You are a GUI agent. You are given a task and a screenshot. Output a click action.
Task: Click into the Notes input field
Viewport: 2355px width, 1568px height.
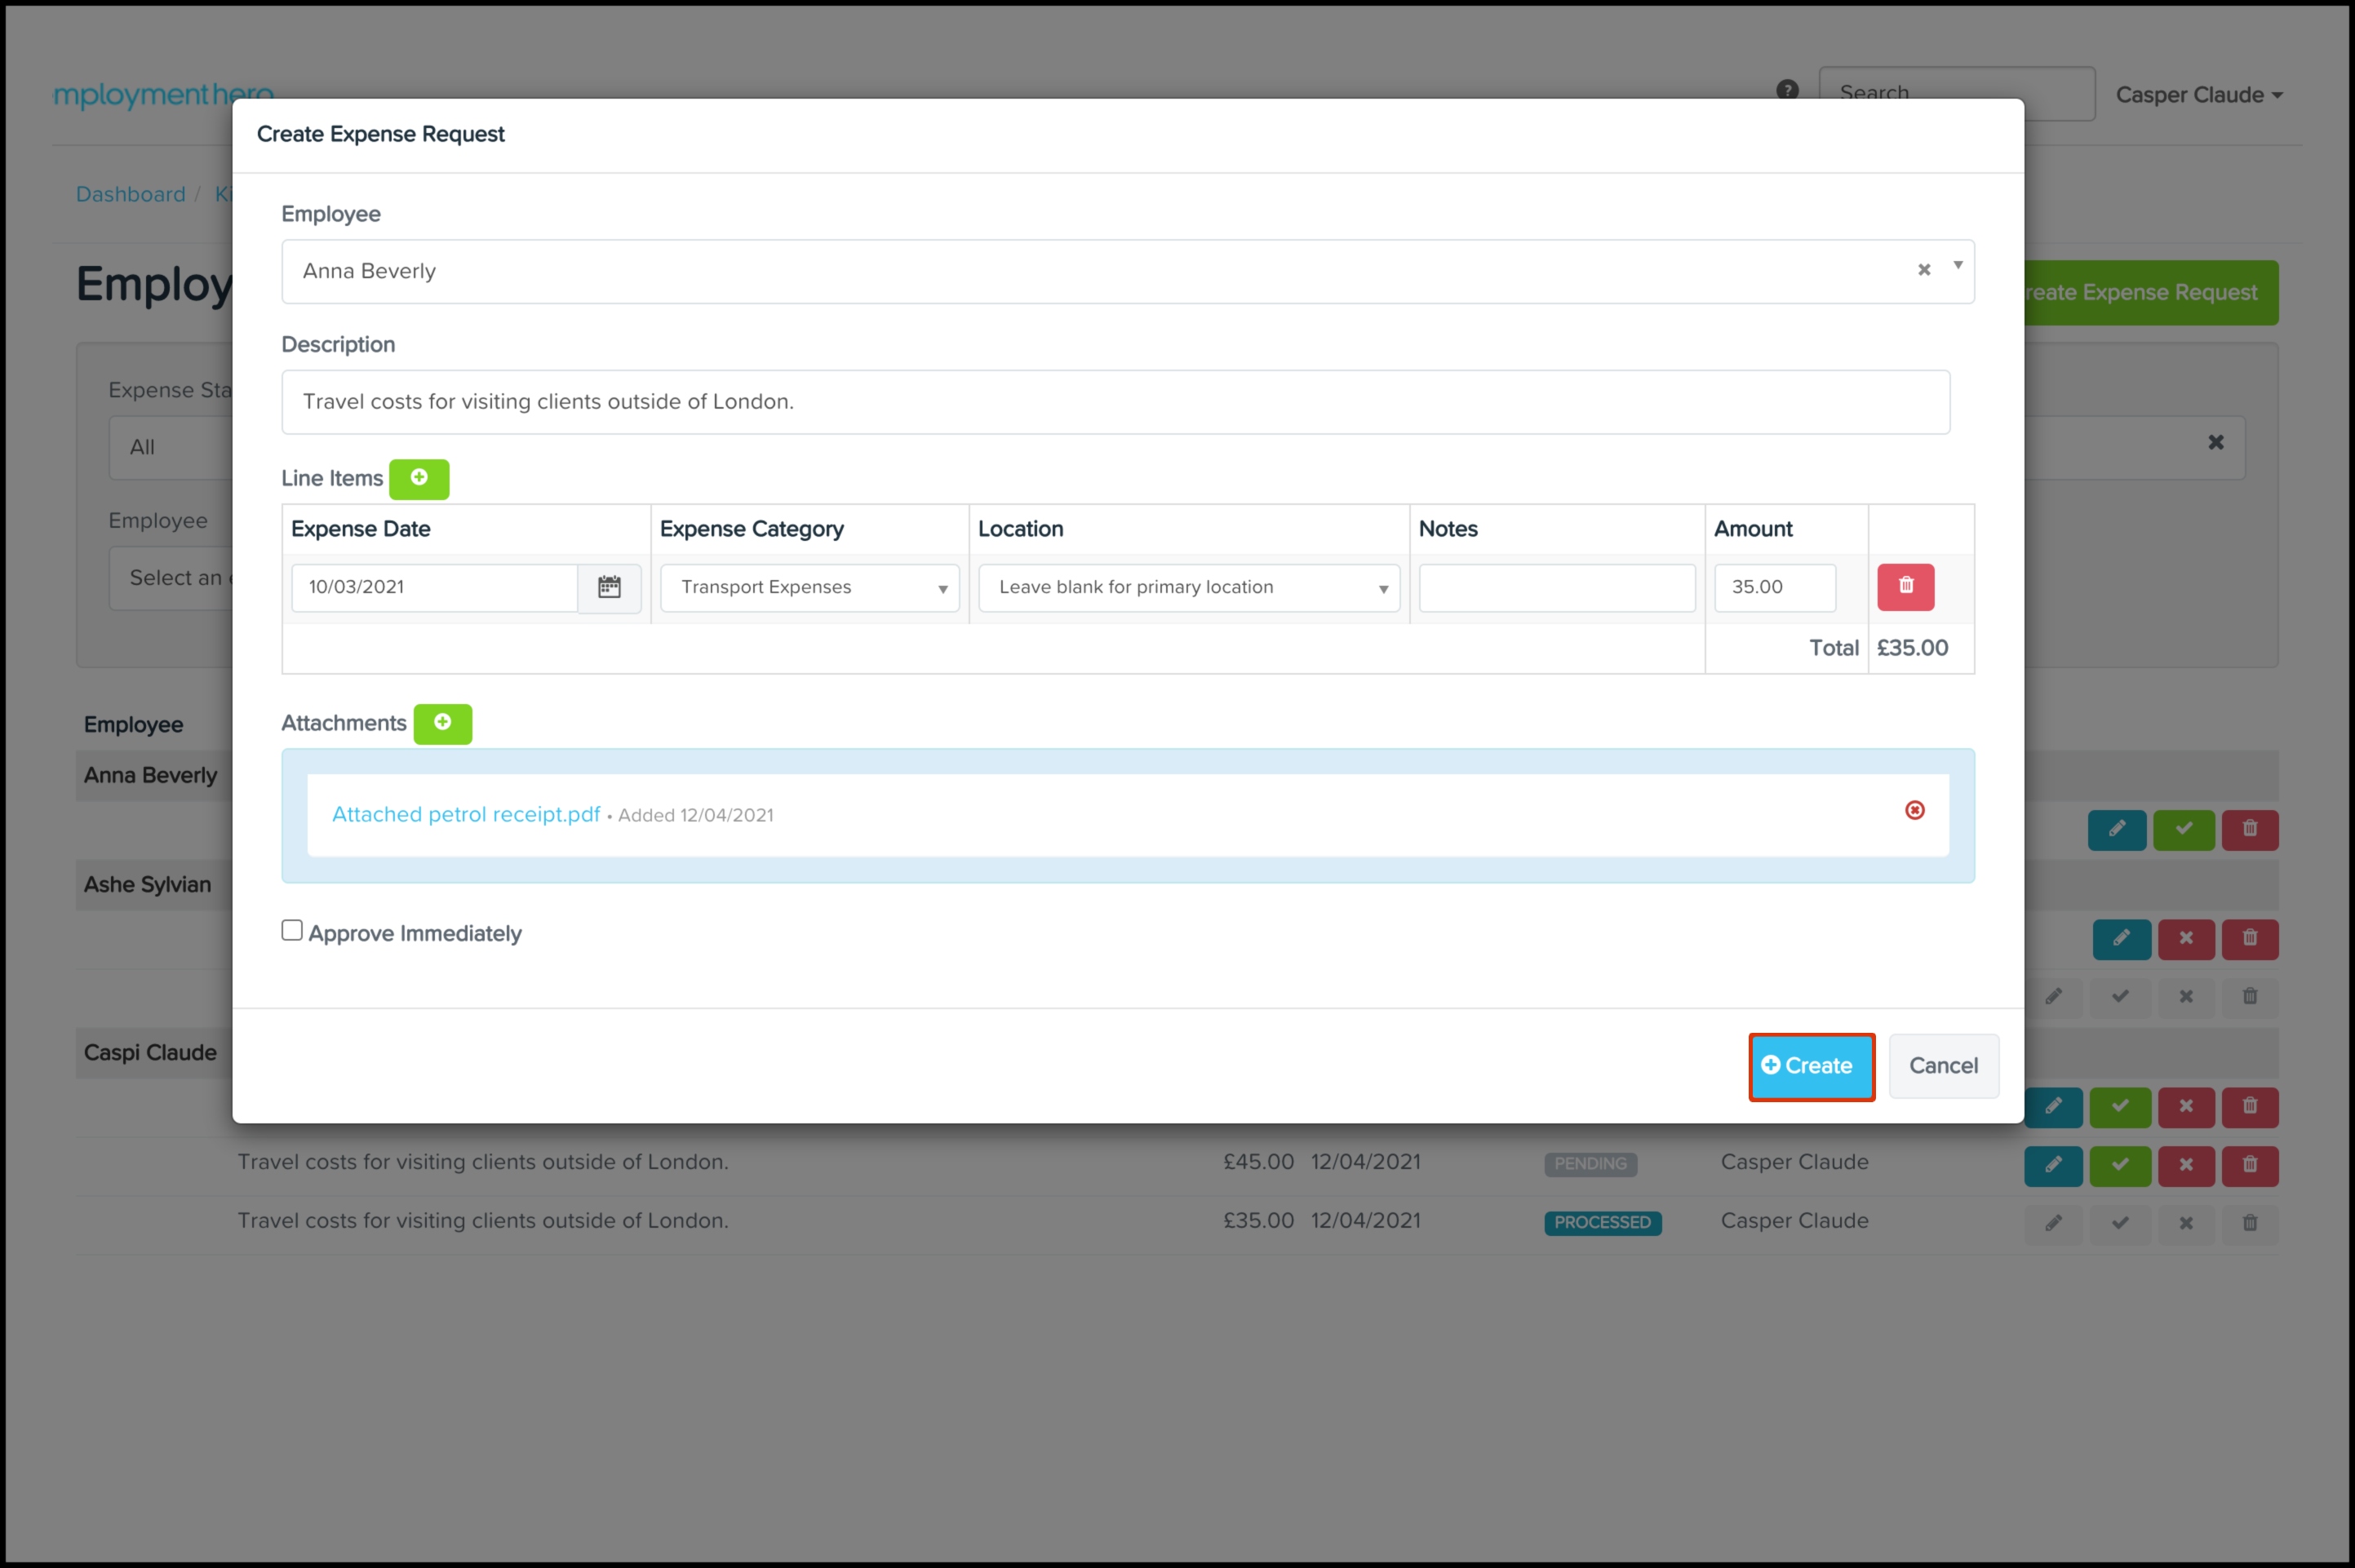1556,588
